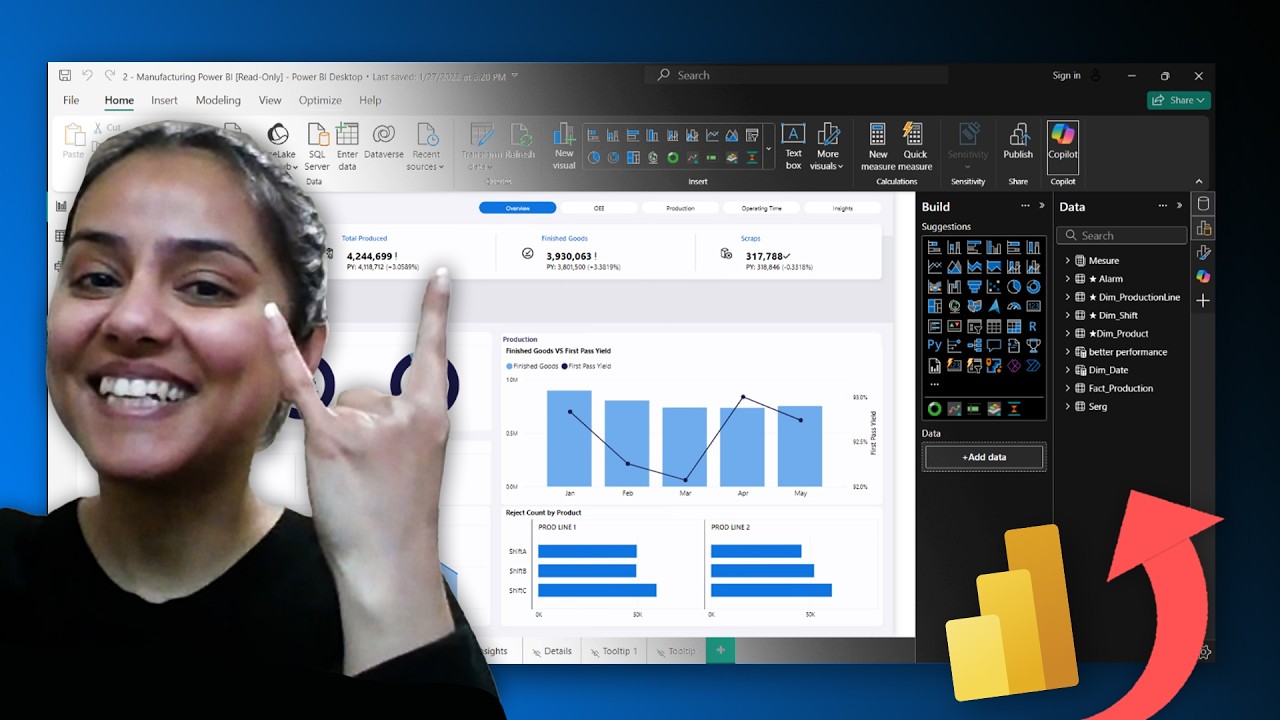Screen dimensions: 1280x720
Task: Click the Save icon in title bar
Action: (x=65, y=75)
